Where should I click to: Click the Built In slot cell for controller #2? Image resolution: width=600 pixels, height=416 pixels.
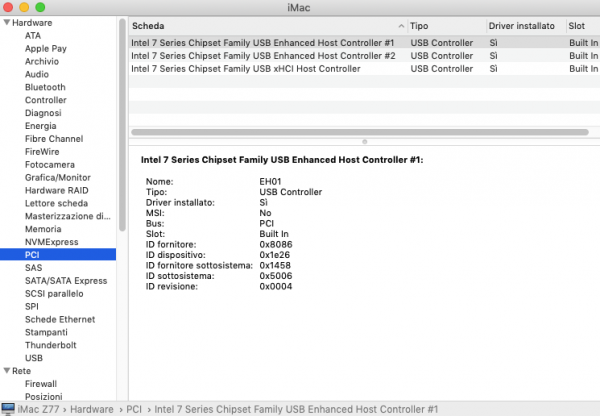(584, 56)
